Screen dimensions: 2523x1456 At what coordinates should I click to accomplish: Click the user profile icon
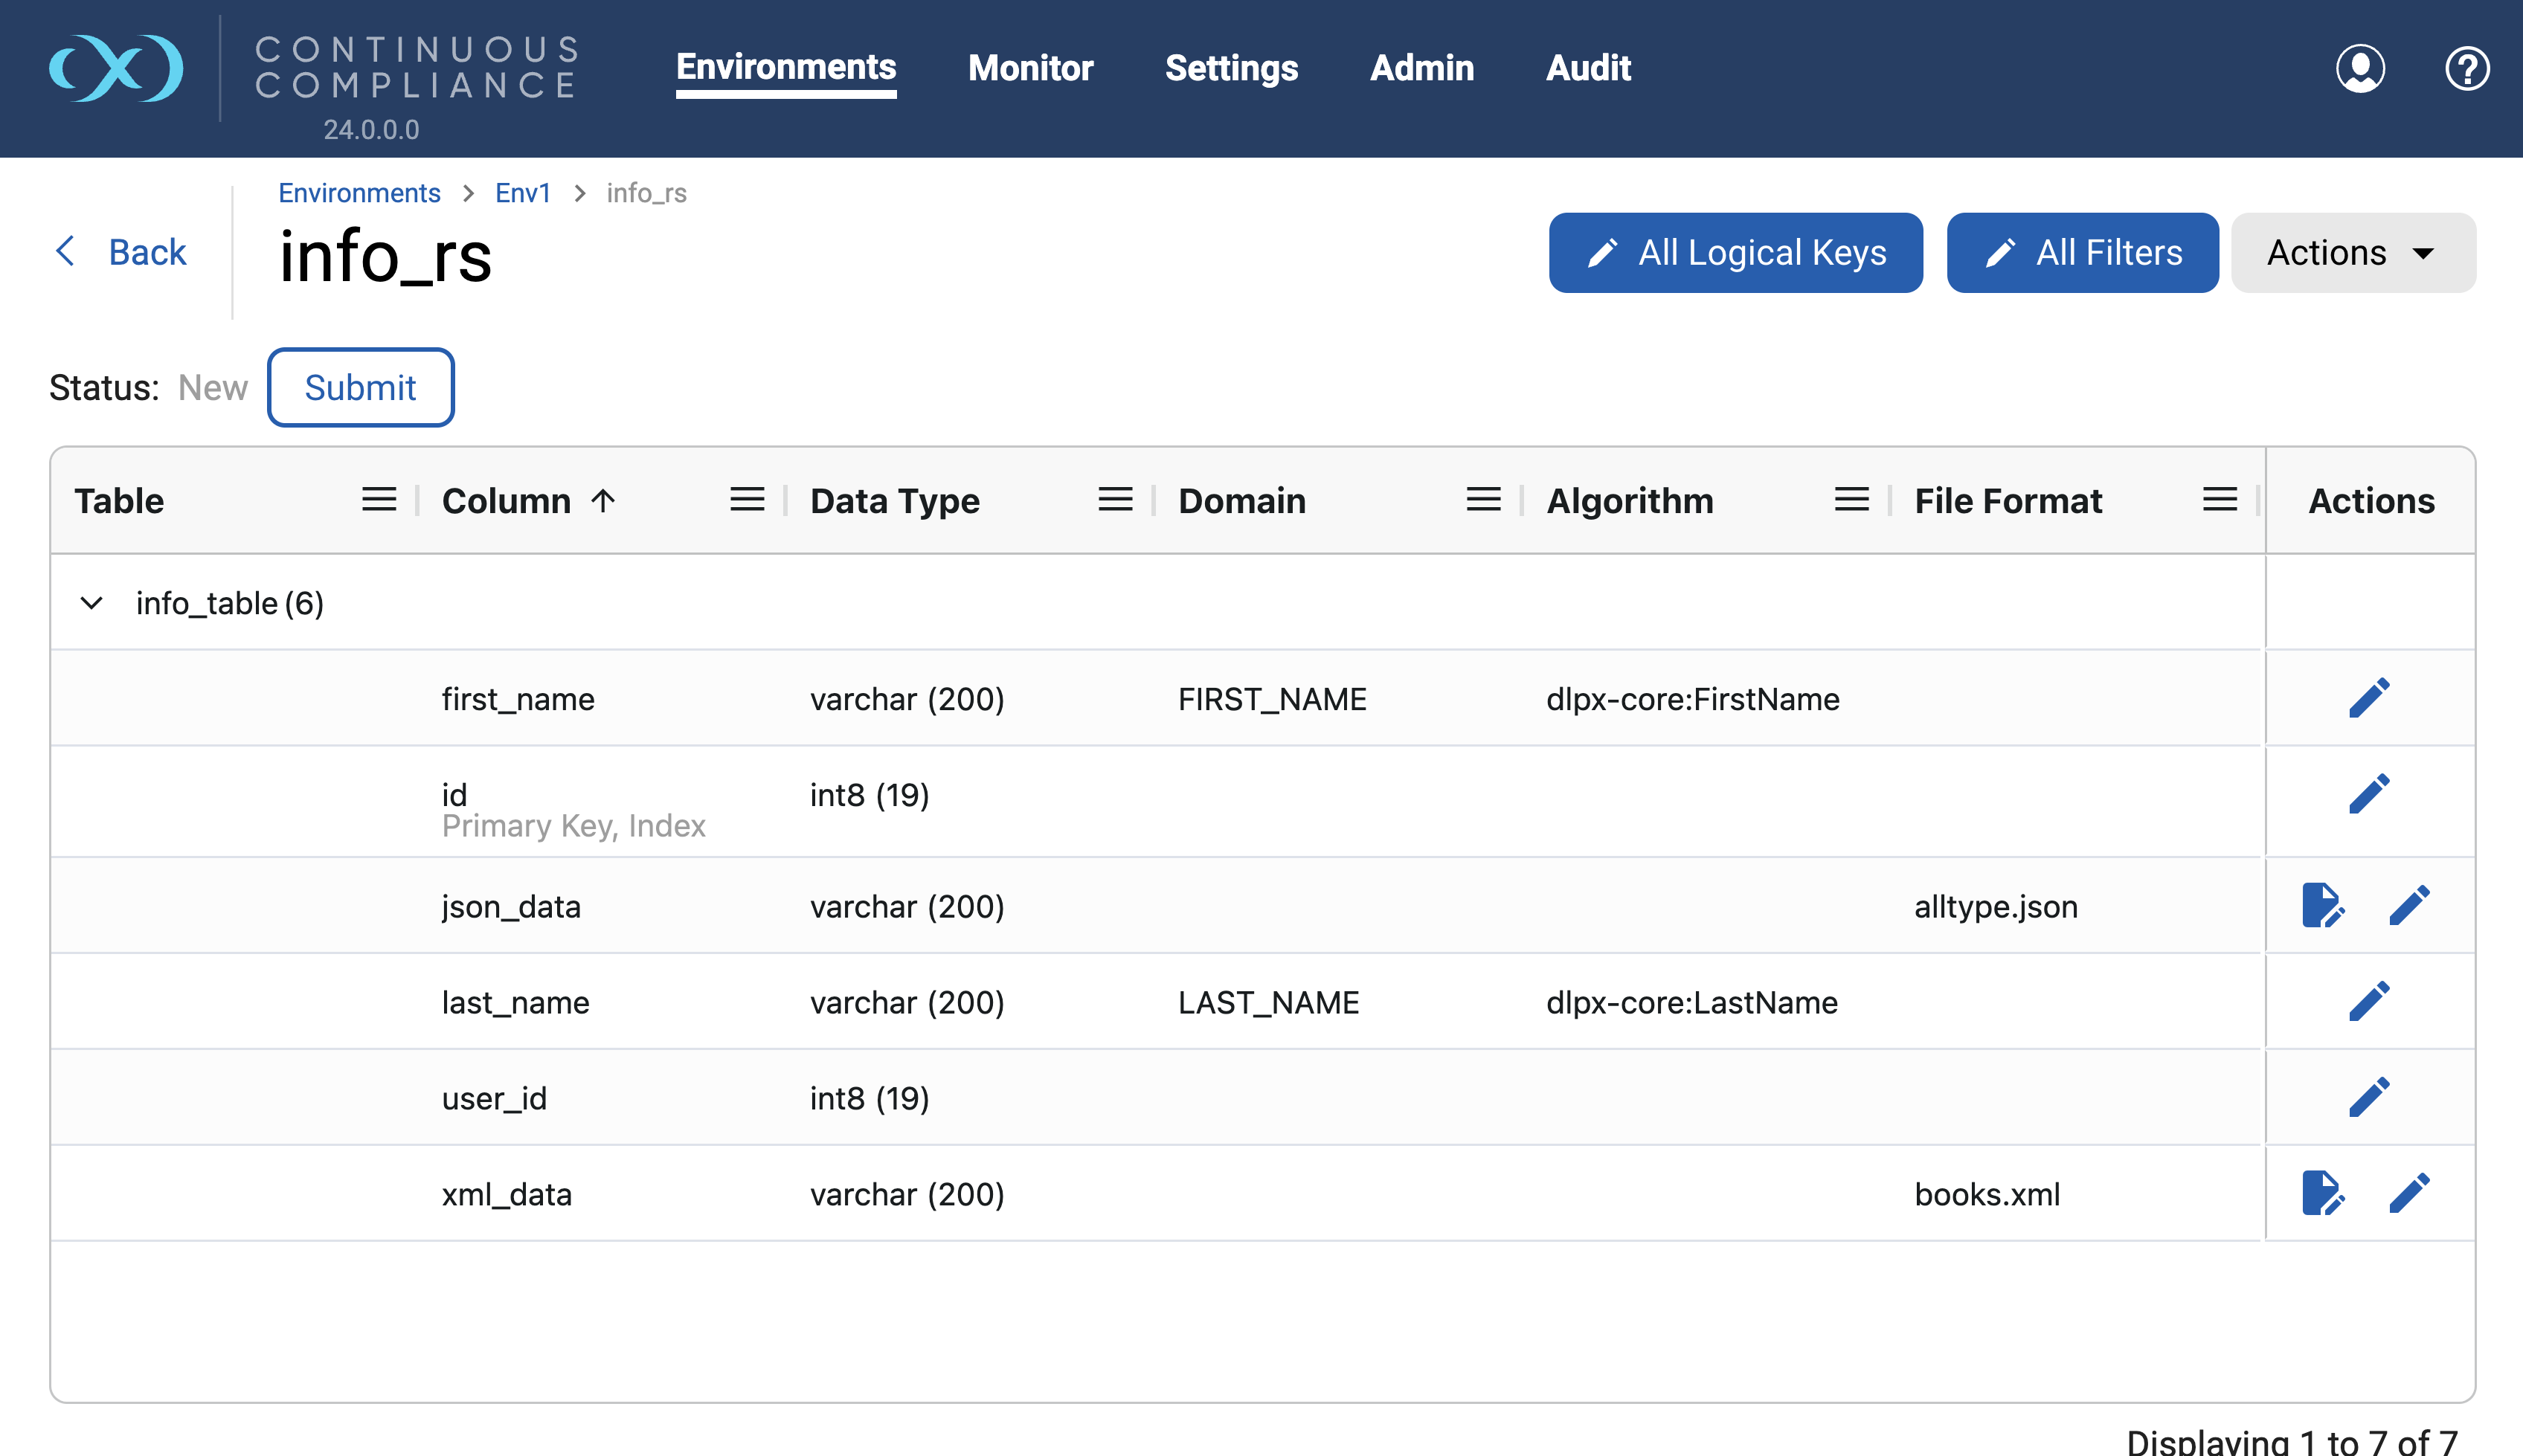click(x=2360, y=68)
